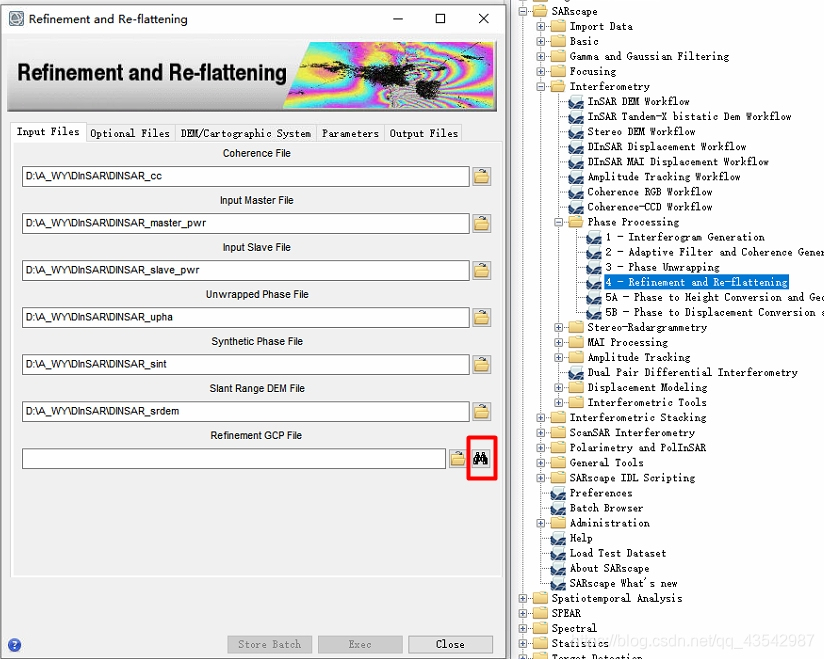Image resolution: width=824 pixels, height=659 pixels.
Task: Expand the Focusing folder
Action: (541, 71)
